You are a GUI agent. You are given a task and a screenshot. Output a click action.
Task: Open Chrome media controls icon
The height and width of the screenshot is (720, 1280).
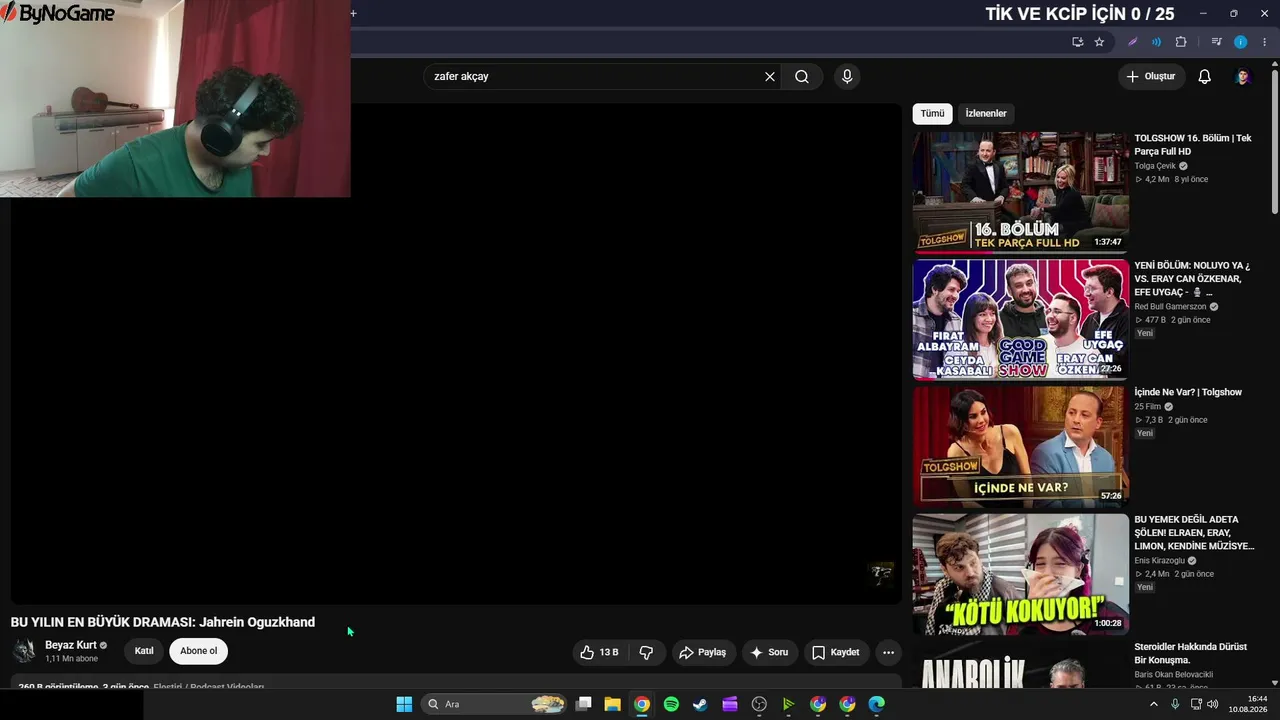(x=1216, y=42)
